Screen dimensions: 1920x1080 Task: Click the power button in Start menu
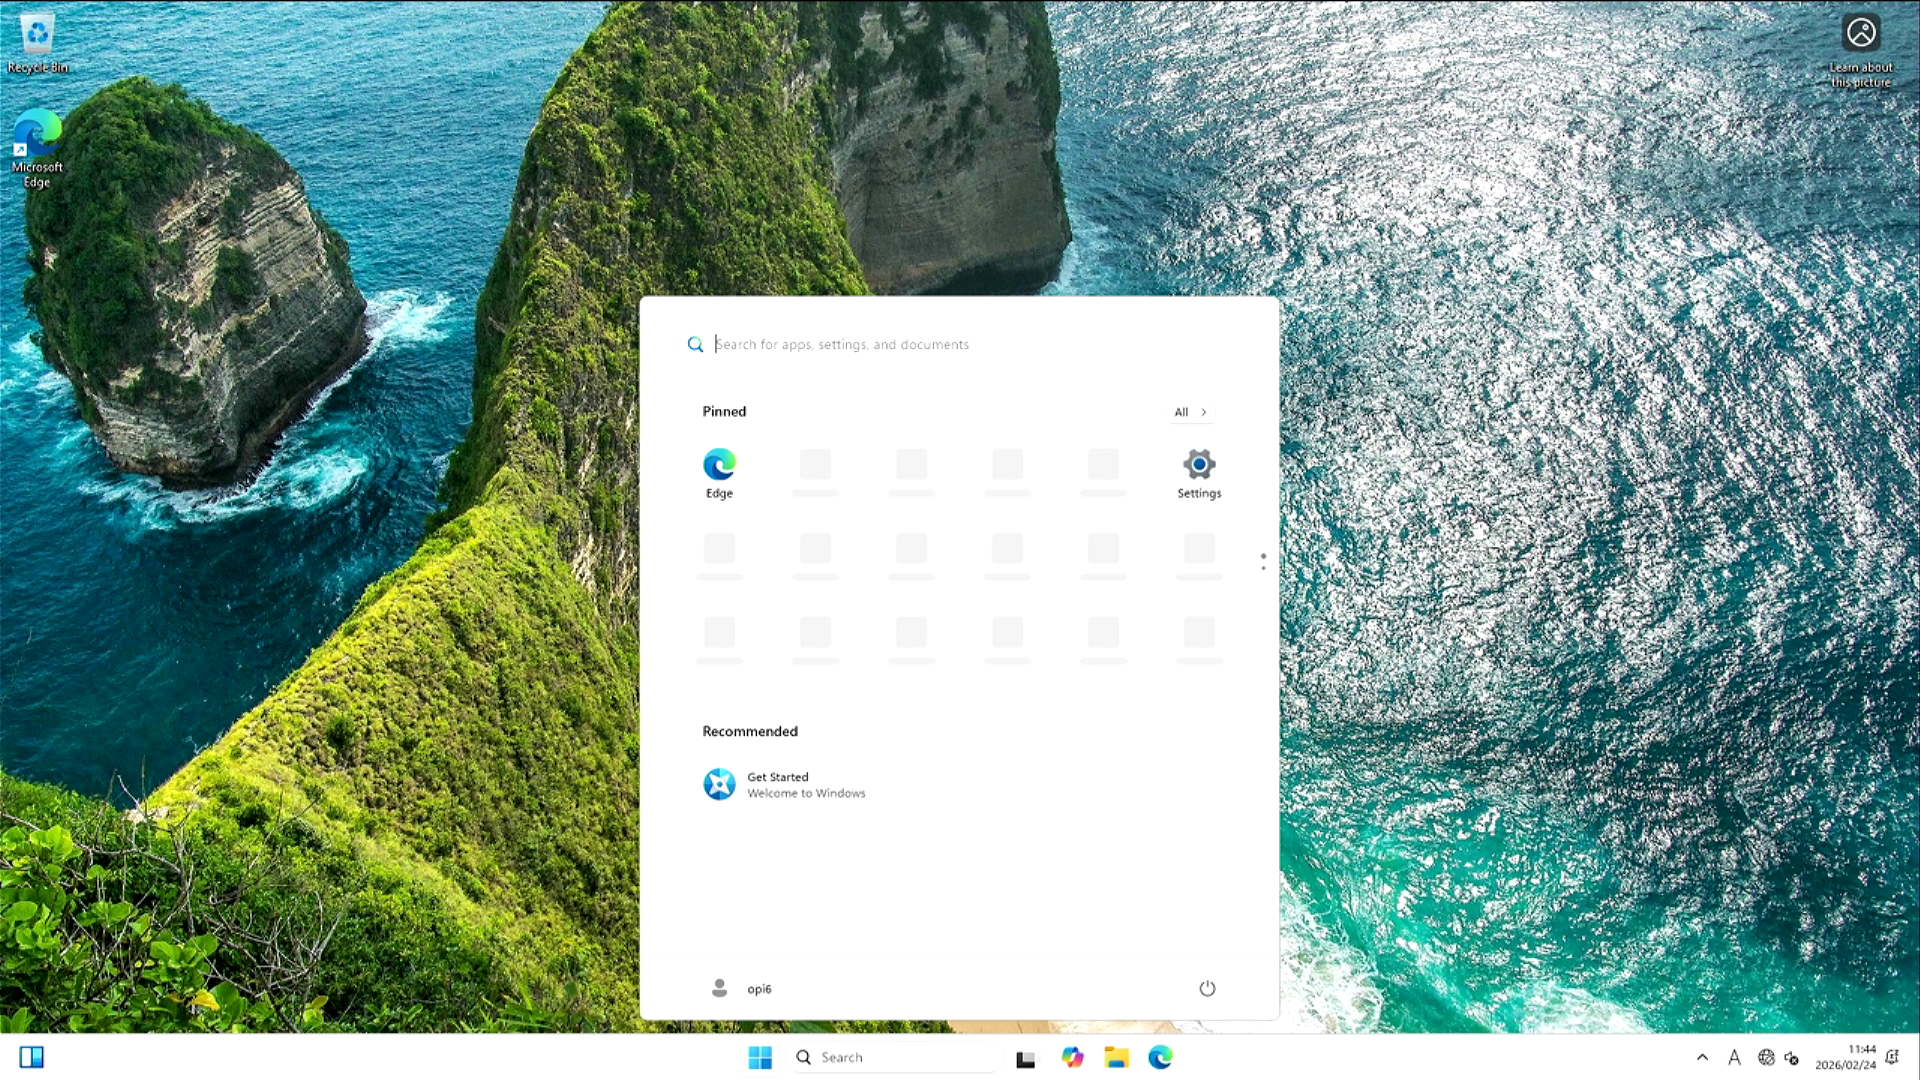click(1207, 988)
